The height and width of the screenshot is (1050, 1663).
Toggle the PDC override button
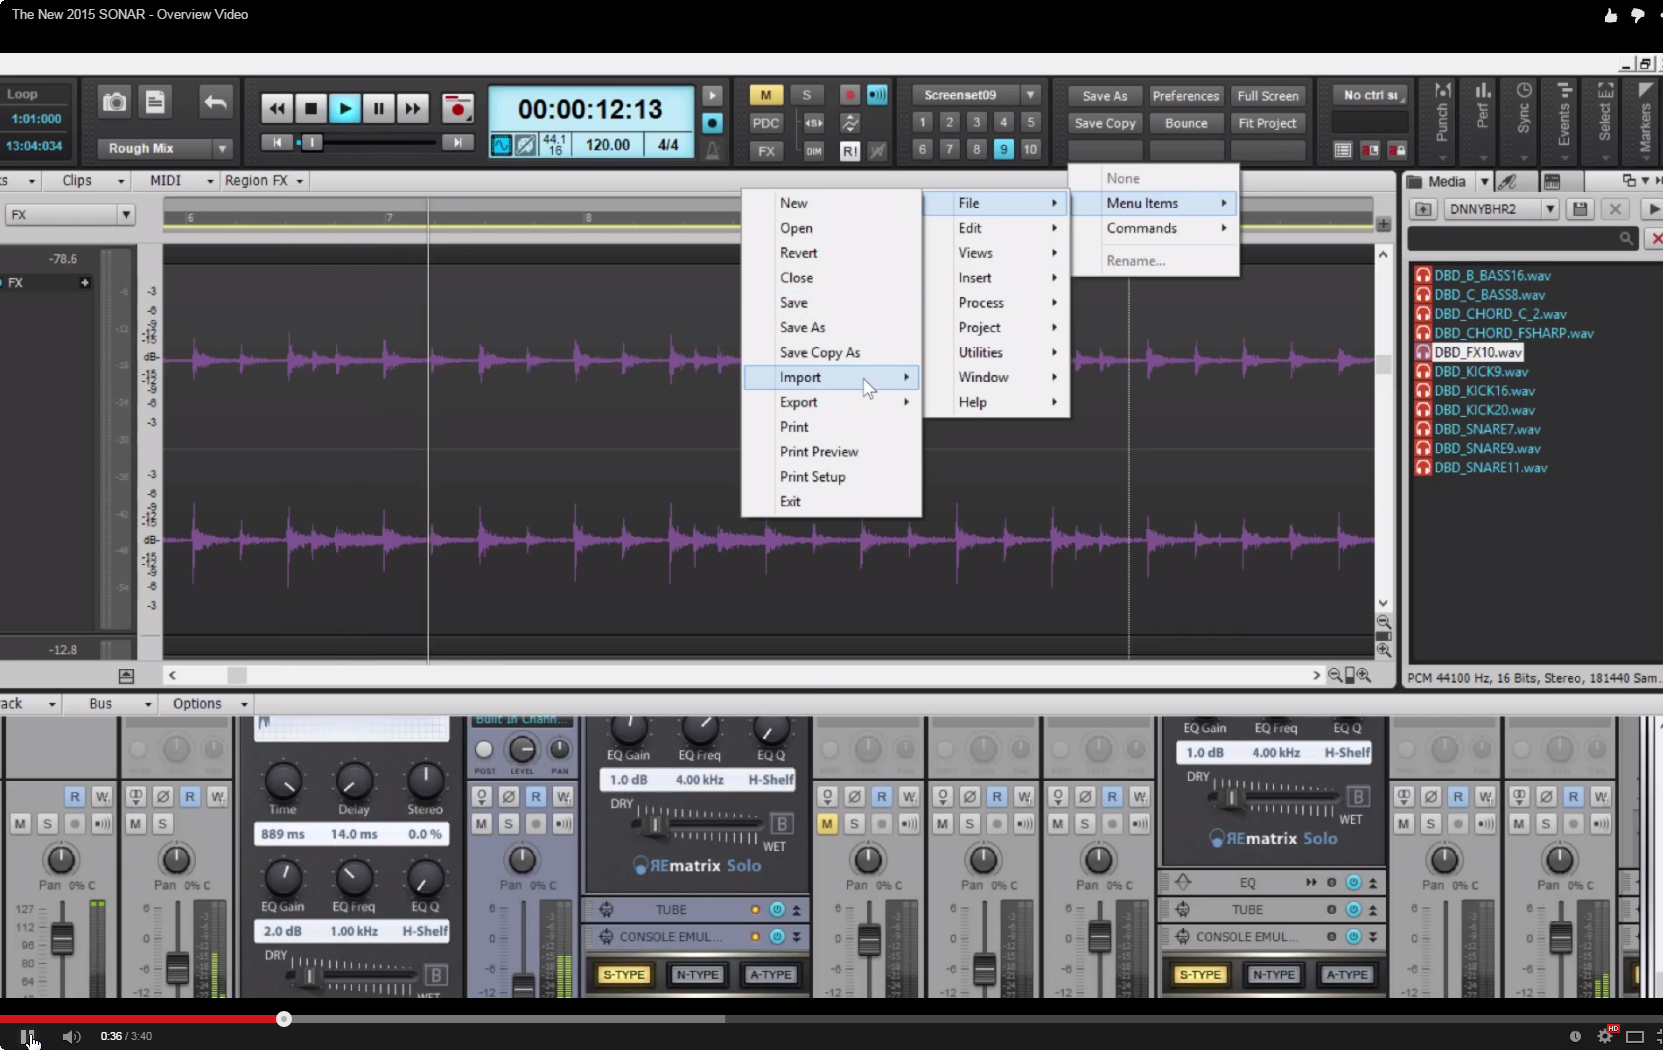point(766,123)
